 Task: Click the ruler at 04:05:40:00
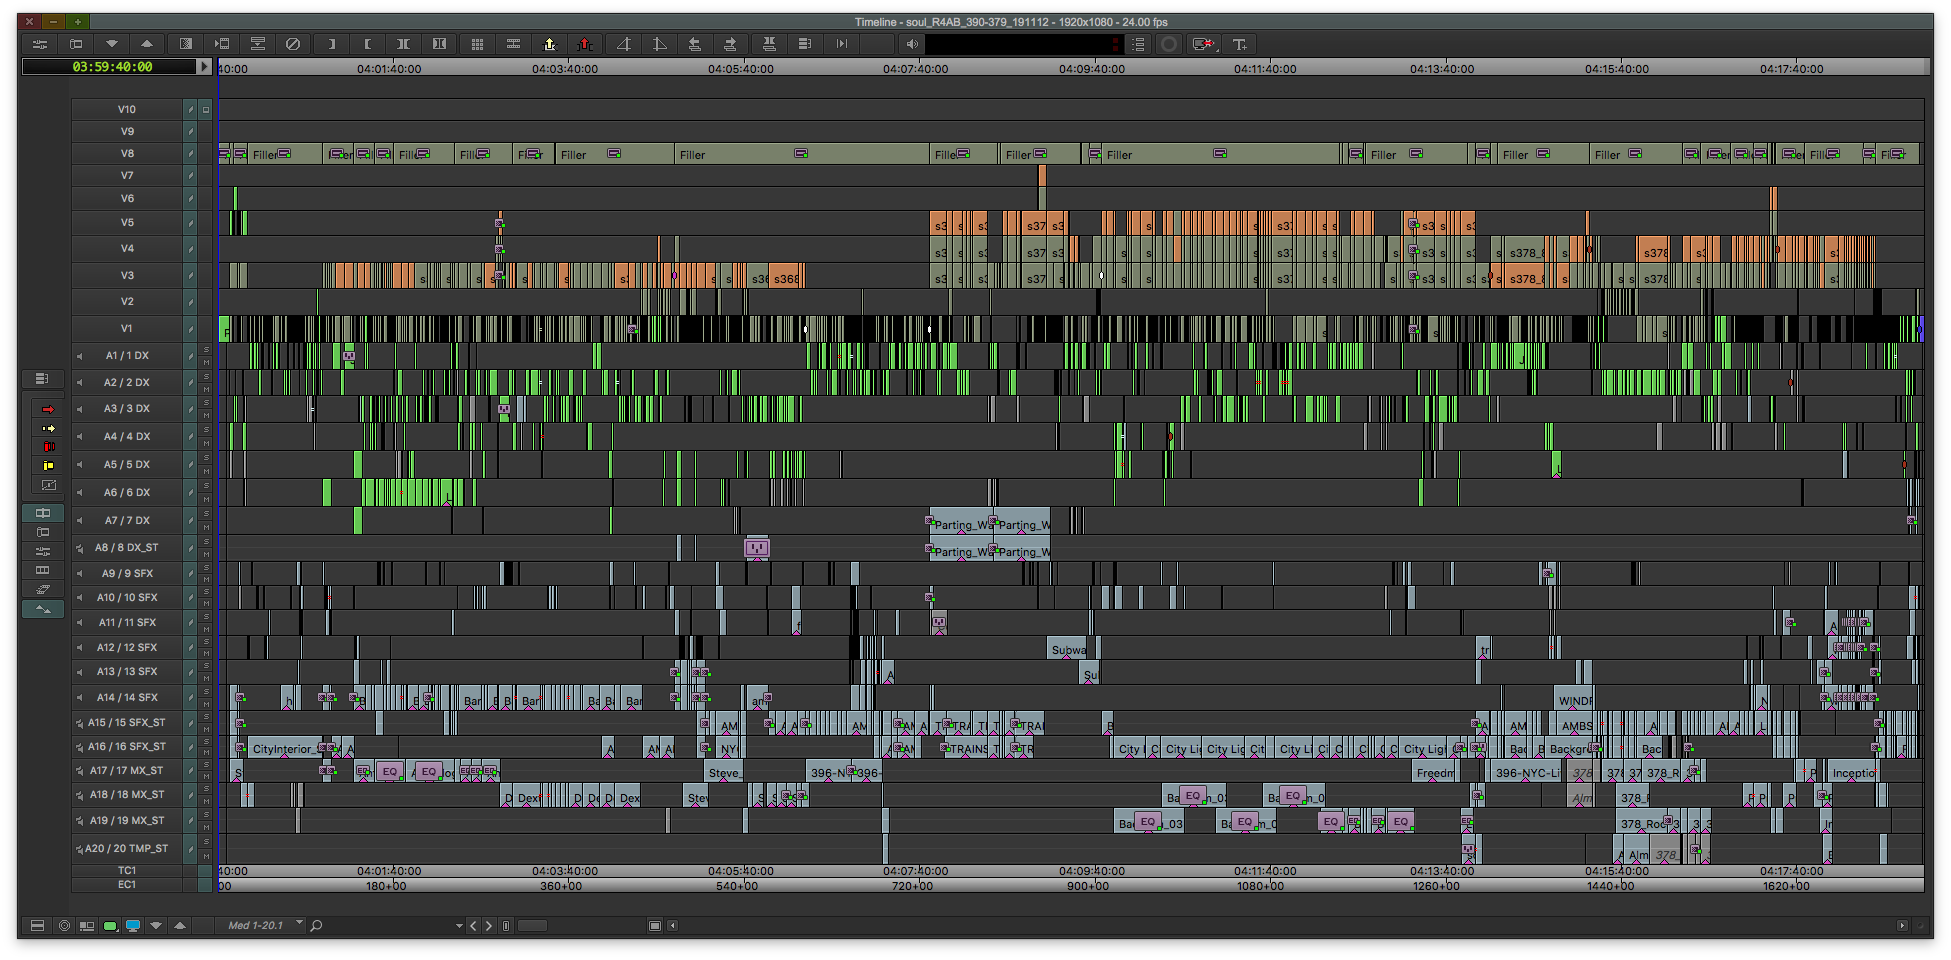(x=741, y=69)
